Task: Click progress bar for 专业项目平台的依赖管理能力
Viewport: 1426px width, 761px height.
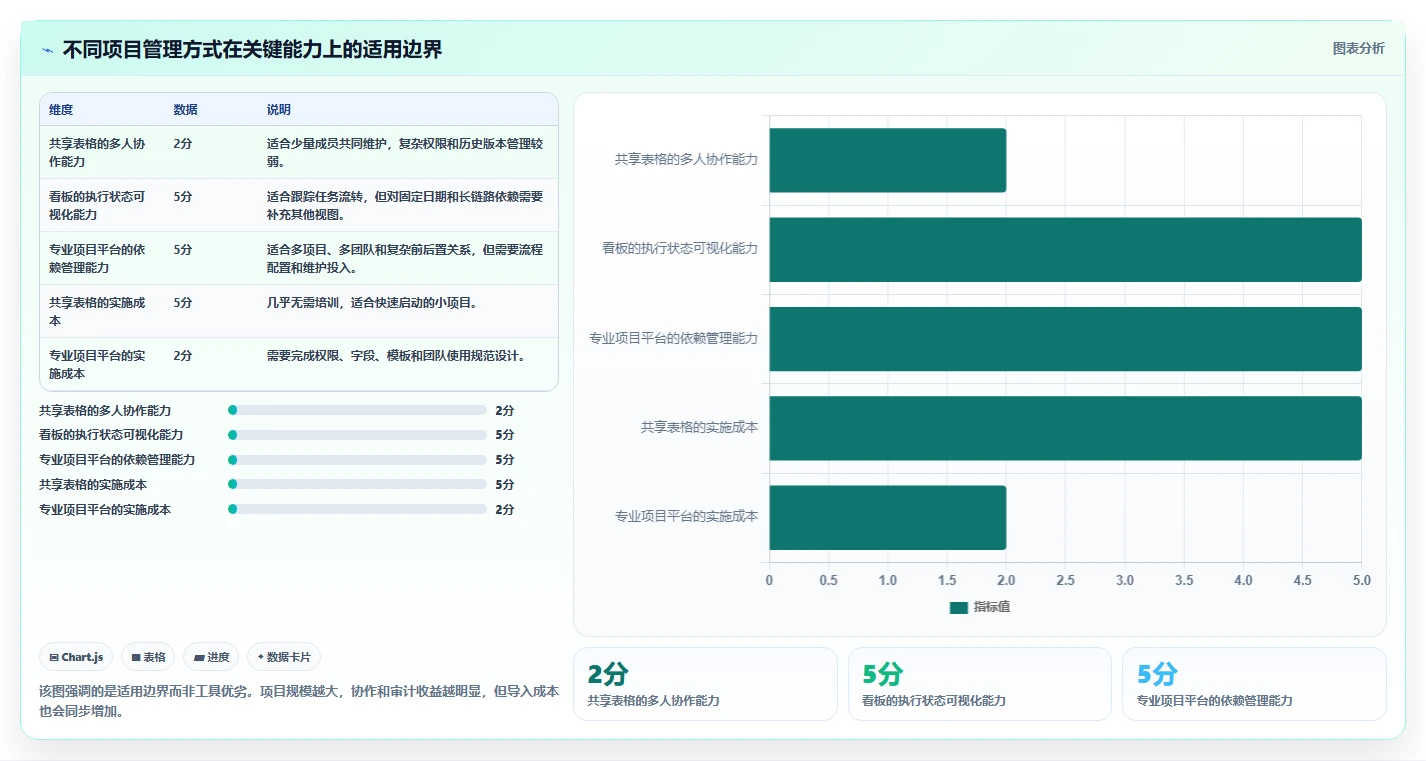Action: 357,460
